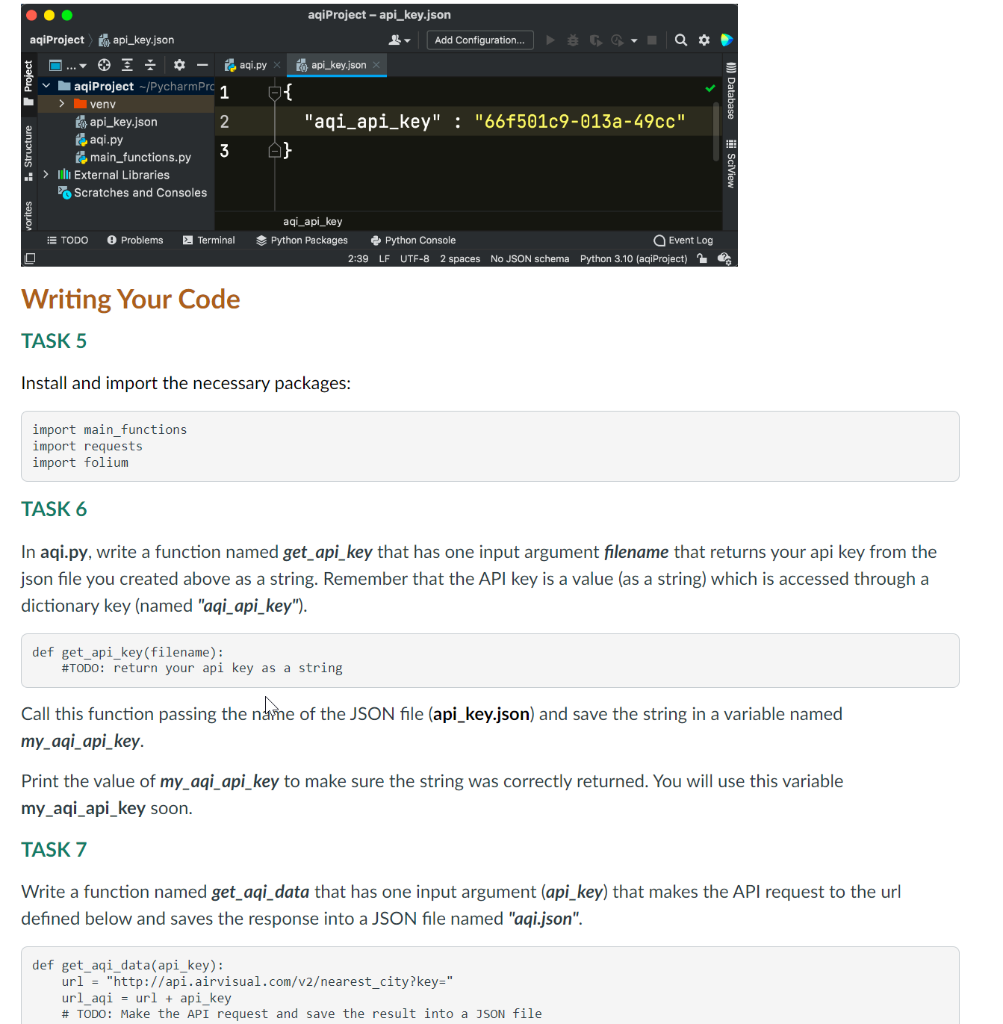Click the code folding arrow on line 1
Viewport: 1003px width, 1024px height.
[274, 92]
